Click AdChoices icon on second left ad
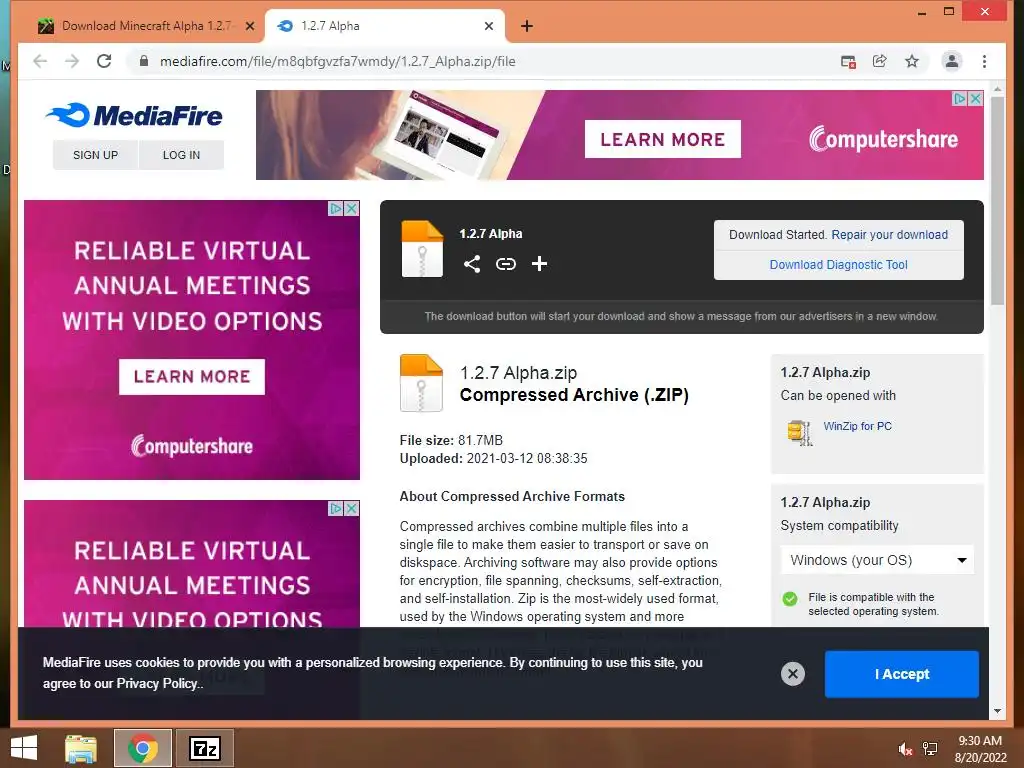This screenshot has height=768, width=1024. pos(336,508)
